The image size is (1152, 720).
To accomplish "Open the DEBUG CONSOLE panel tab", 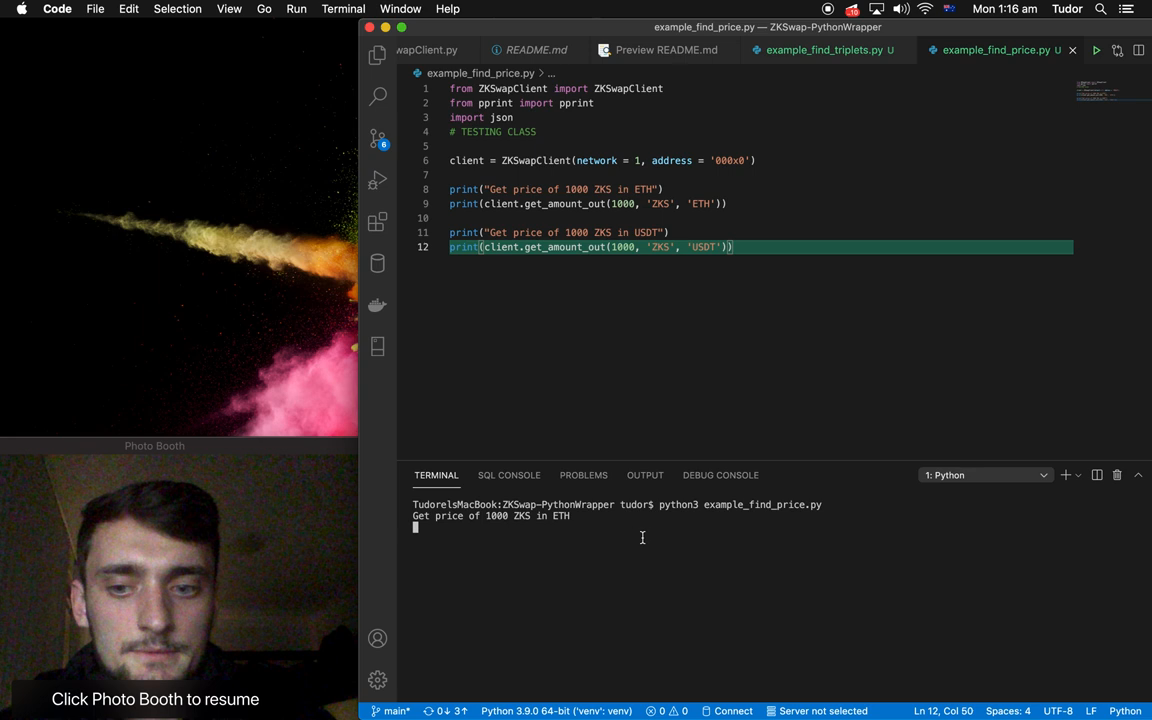I will 721,475.
